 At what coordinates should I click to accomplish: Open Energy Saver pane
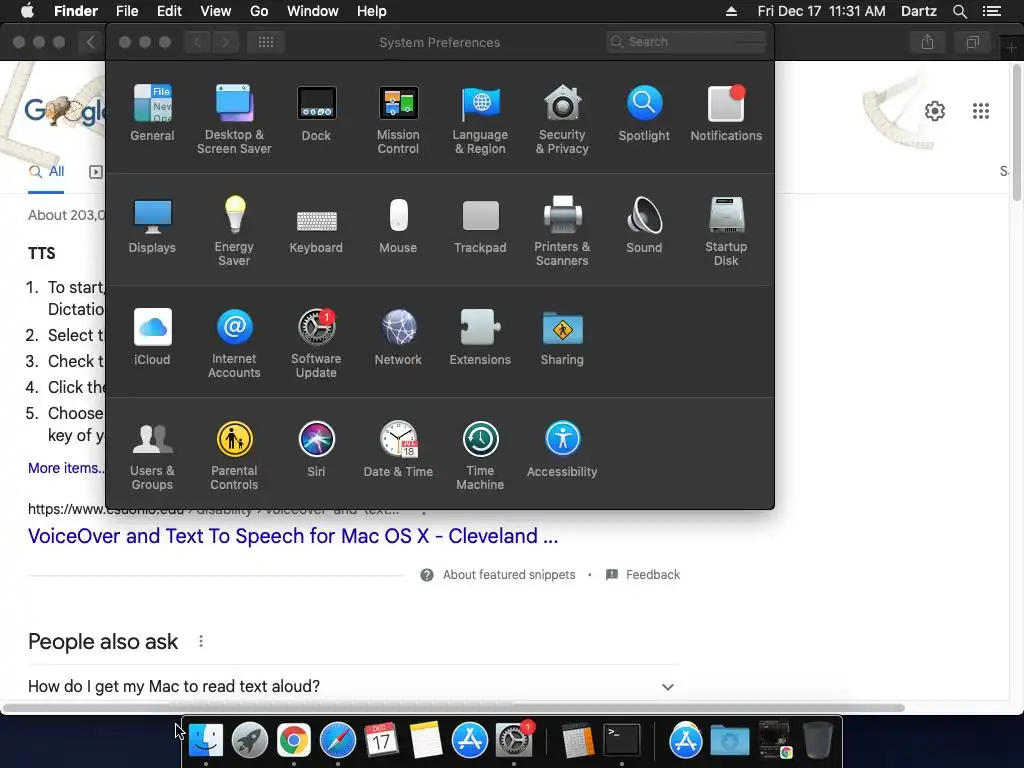point(234,231)
